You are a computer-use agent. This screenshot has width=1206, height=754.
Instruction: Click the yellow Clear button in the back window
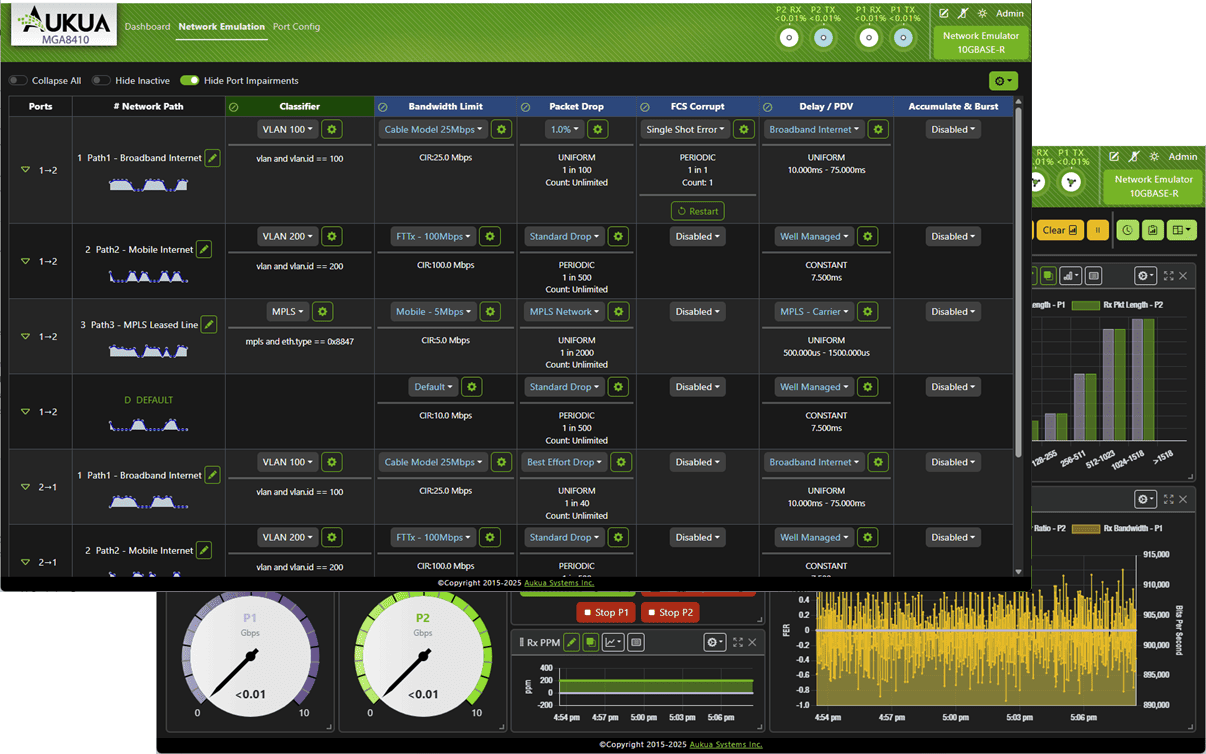coord(1058,230)
